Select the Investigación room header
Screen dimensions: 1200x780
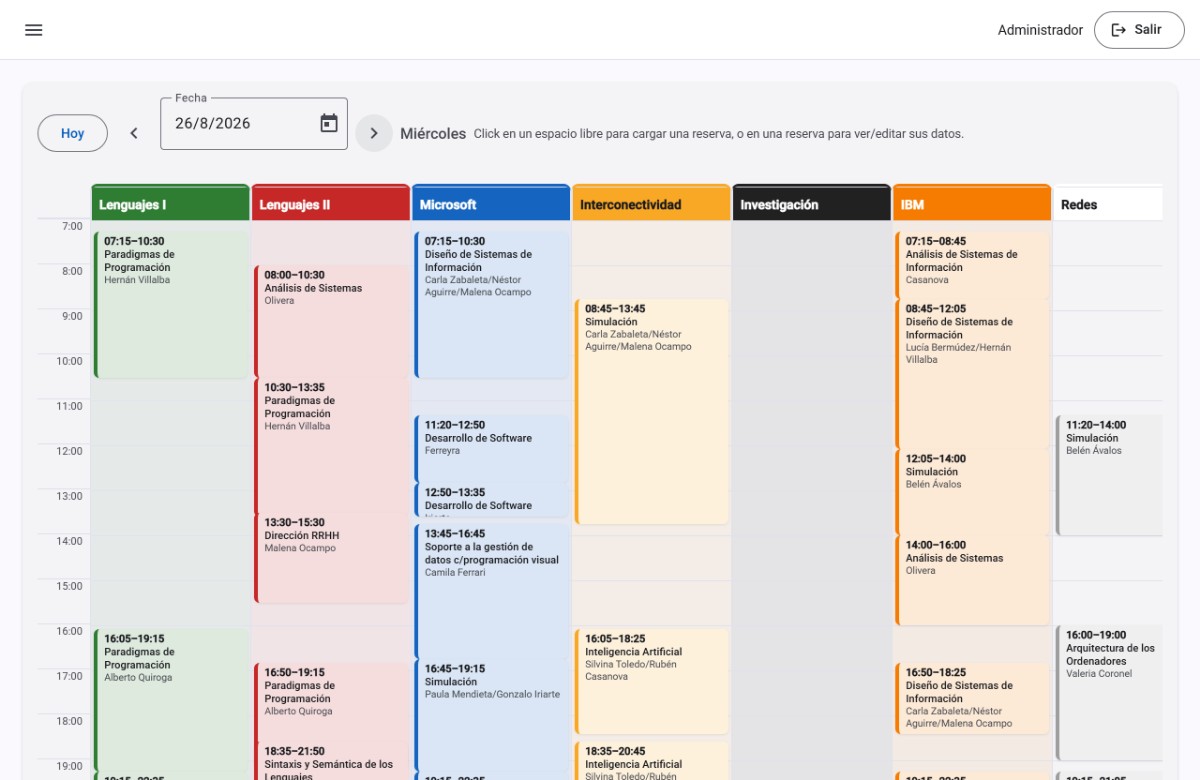[812, 203]
